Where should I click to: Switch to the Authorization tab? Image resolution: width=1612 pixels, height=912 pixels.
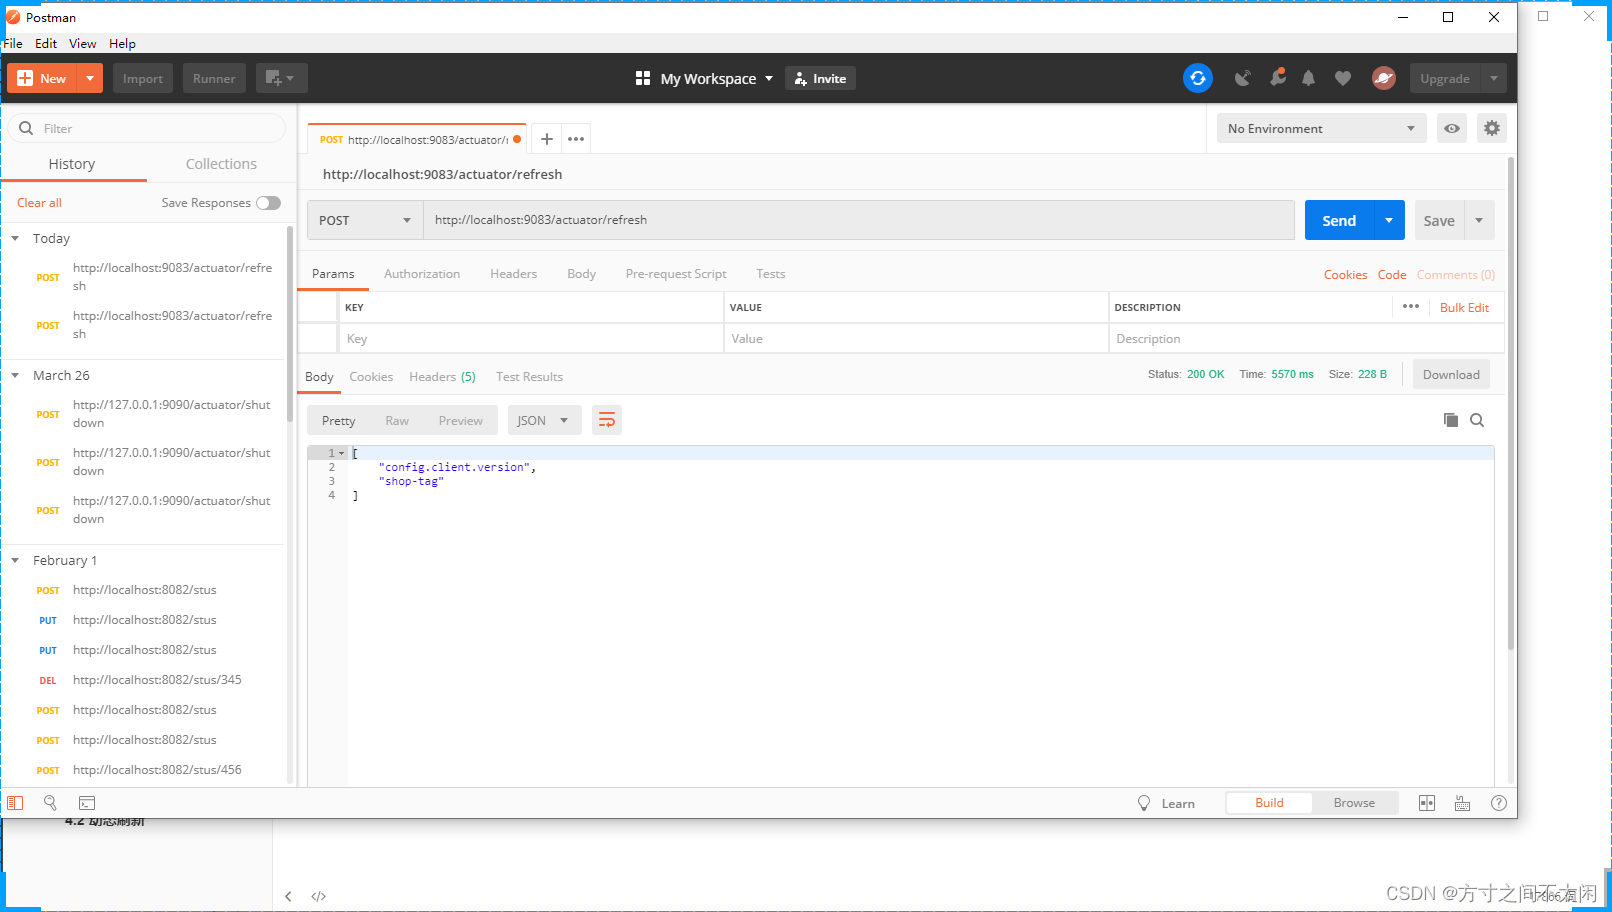tap(422, 273)
